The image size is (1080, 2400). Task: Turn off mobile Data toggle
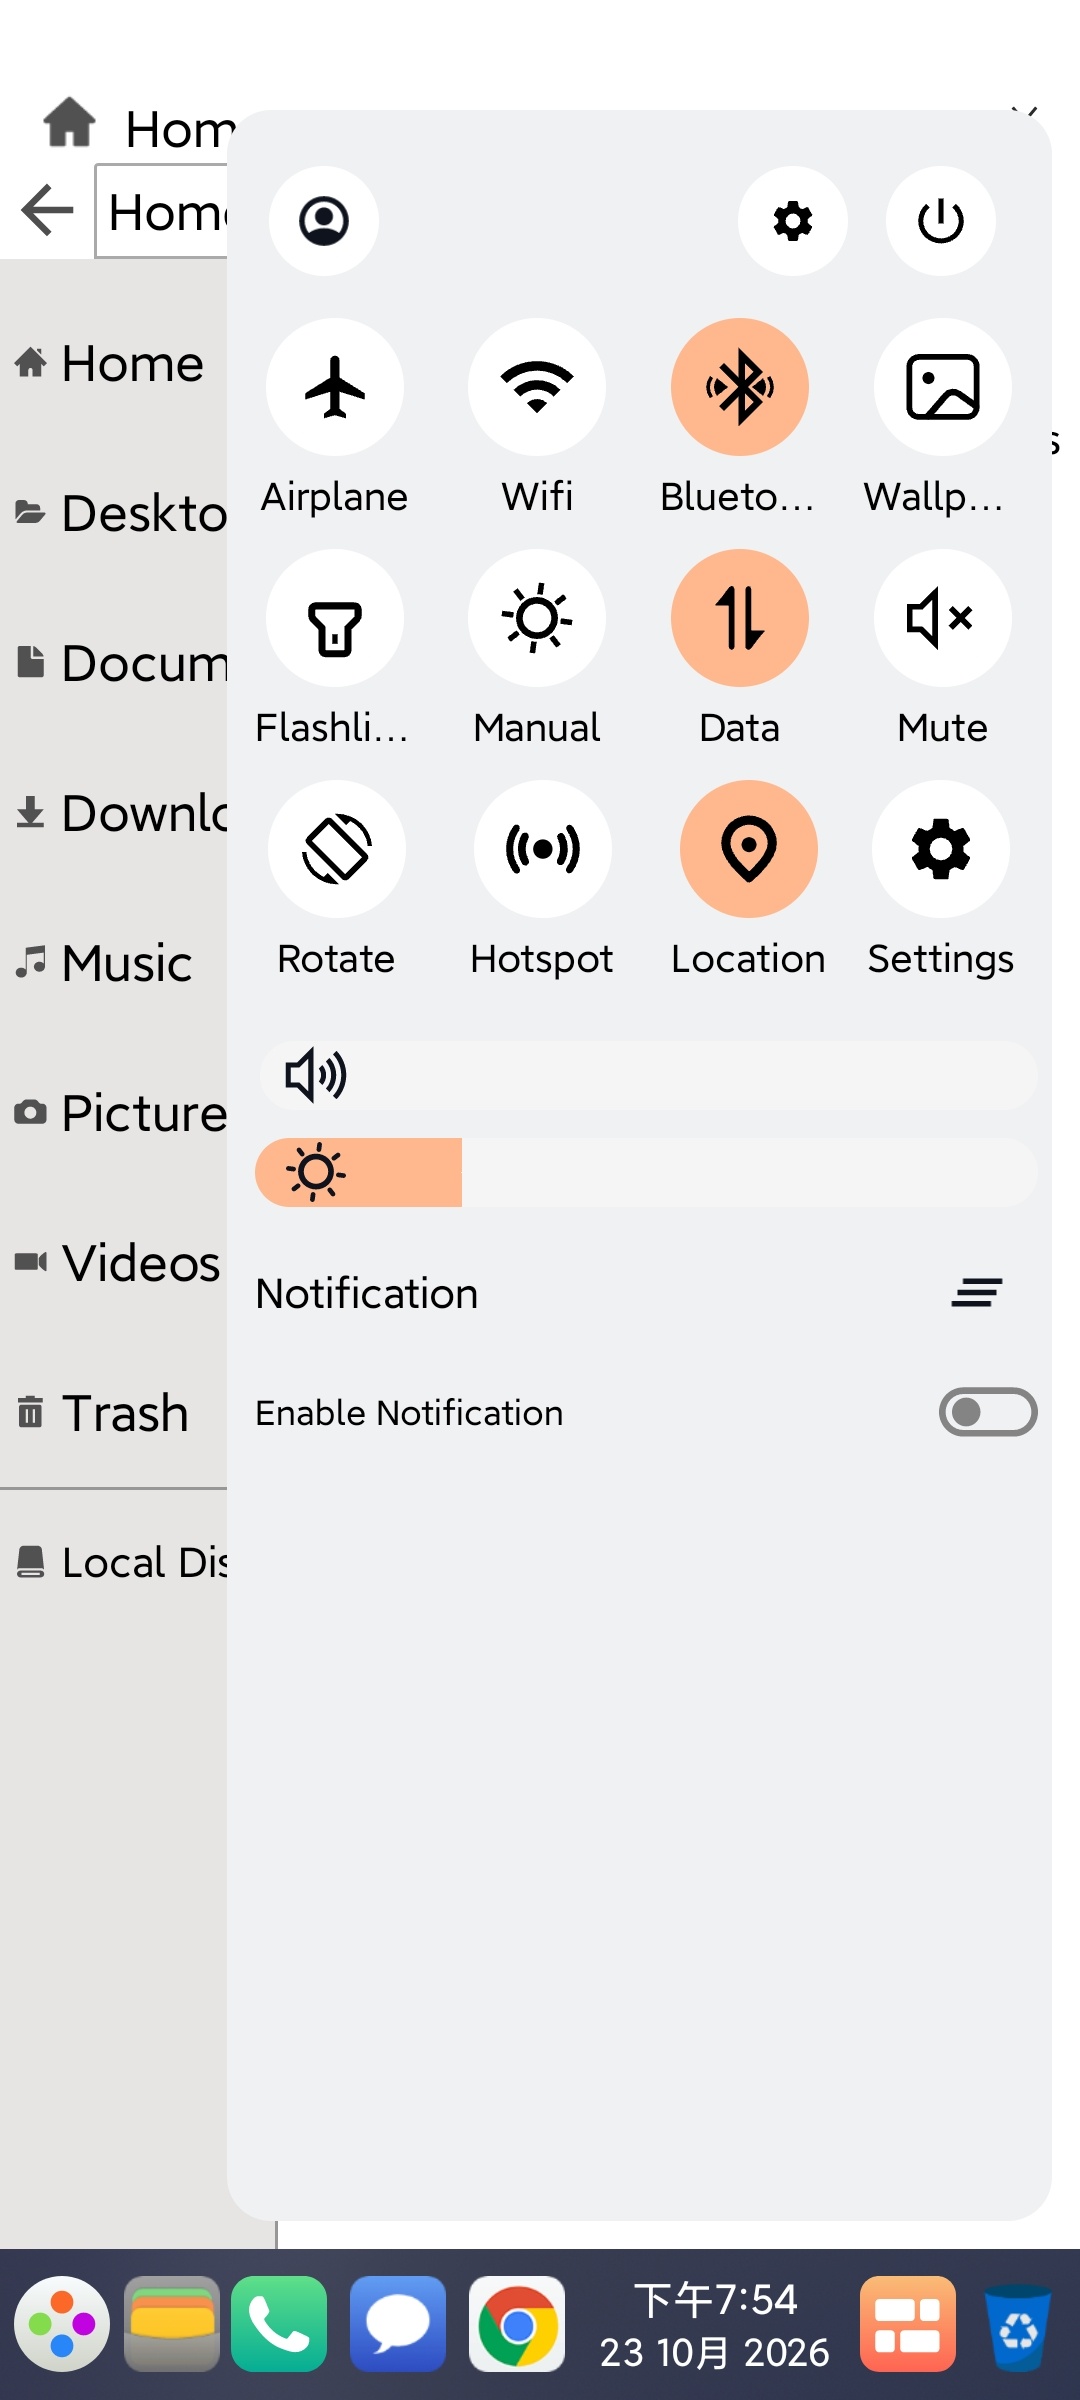[740, 618]
